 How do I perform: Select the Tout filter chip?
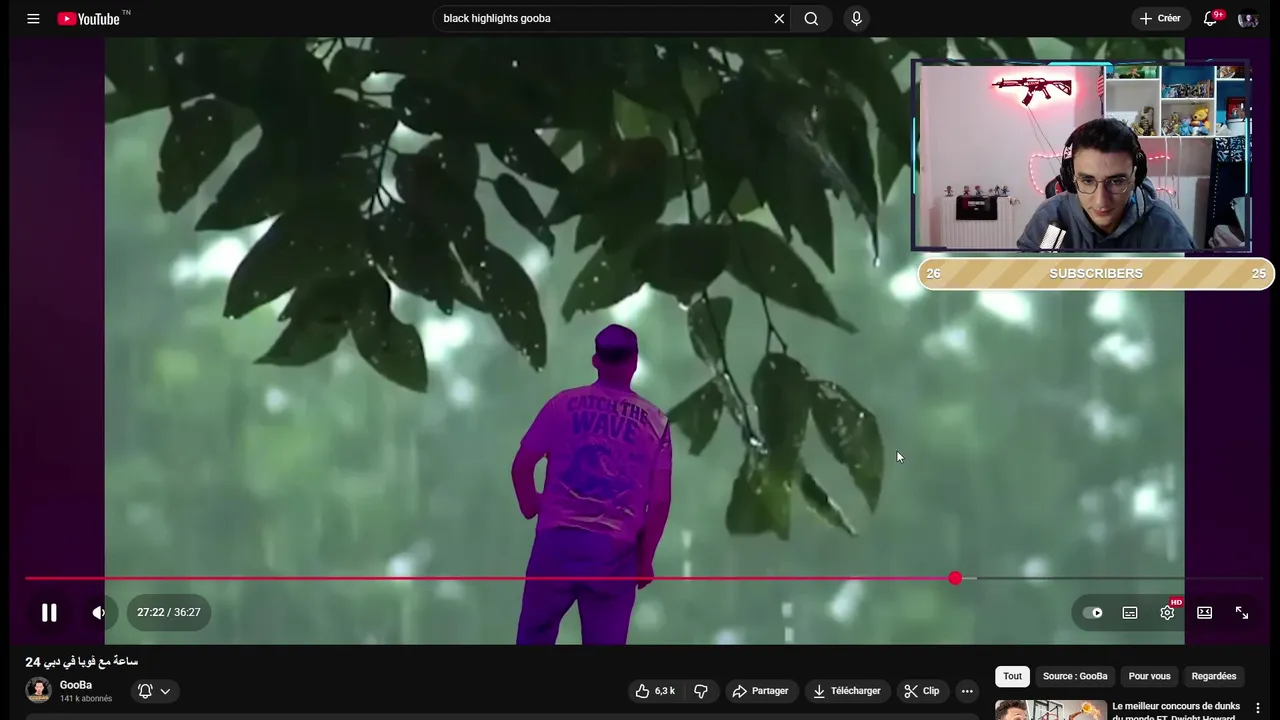1013,676
